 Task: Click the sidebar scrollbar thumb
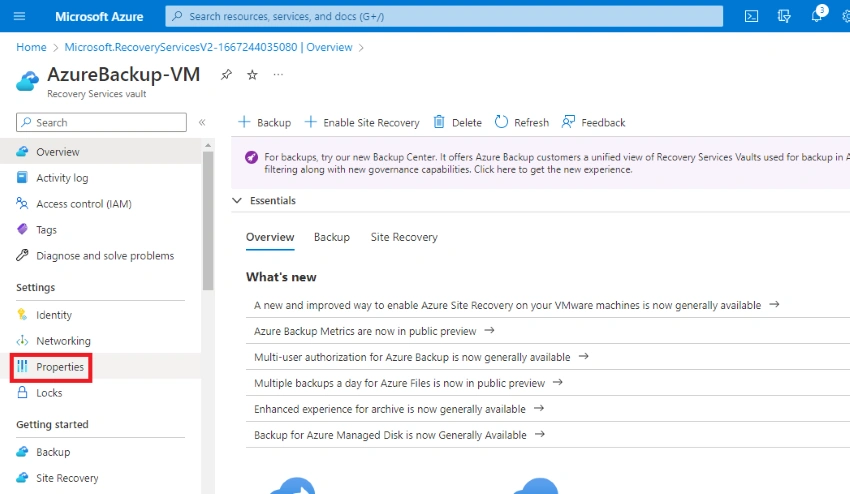point(208,221)
